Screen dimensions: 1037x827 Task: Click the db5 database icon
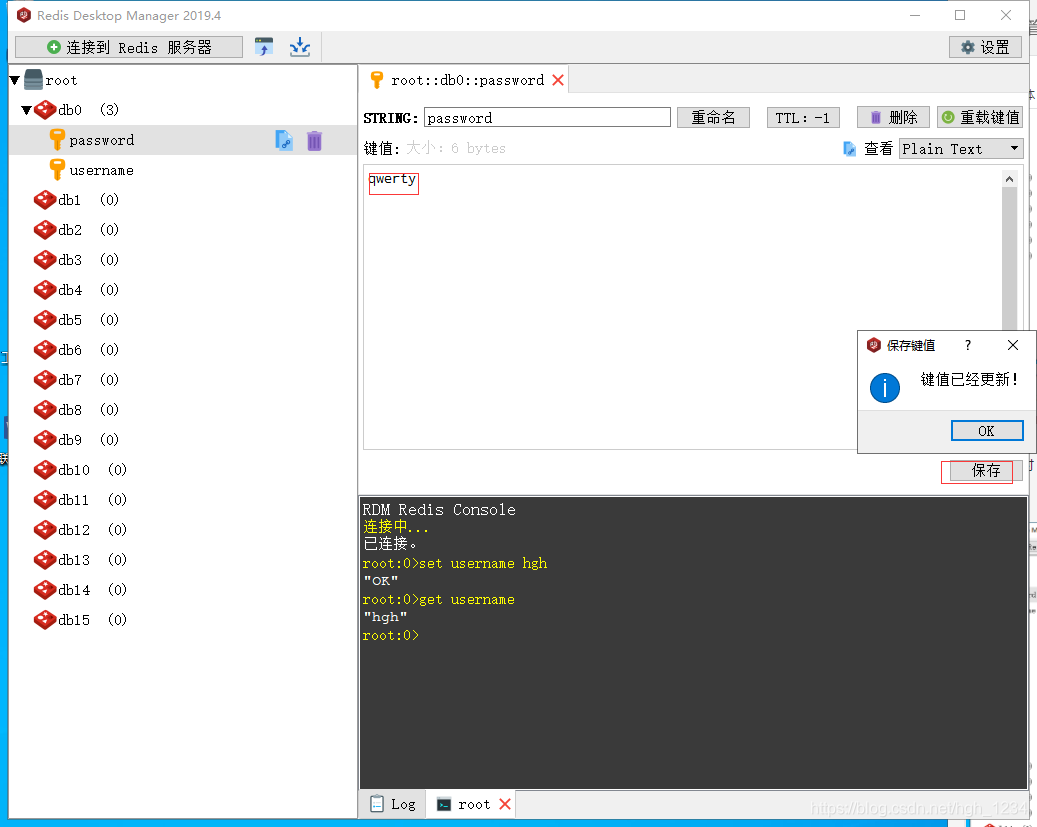point(45,320)
